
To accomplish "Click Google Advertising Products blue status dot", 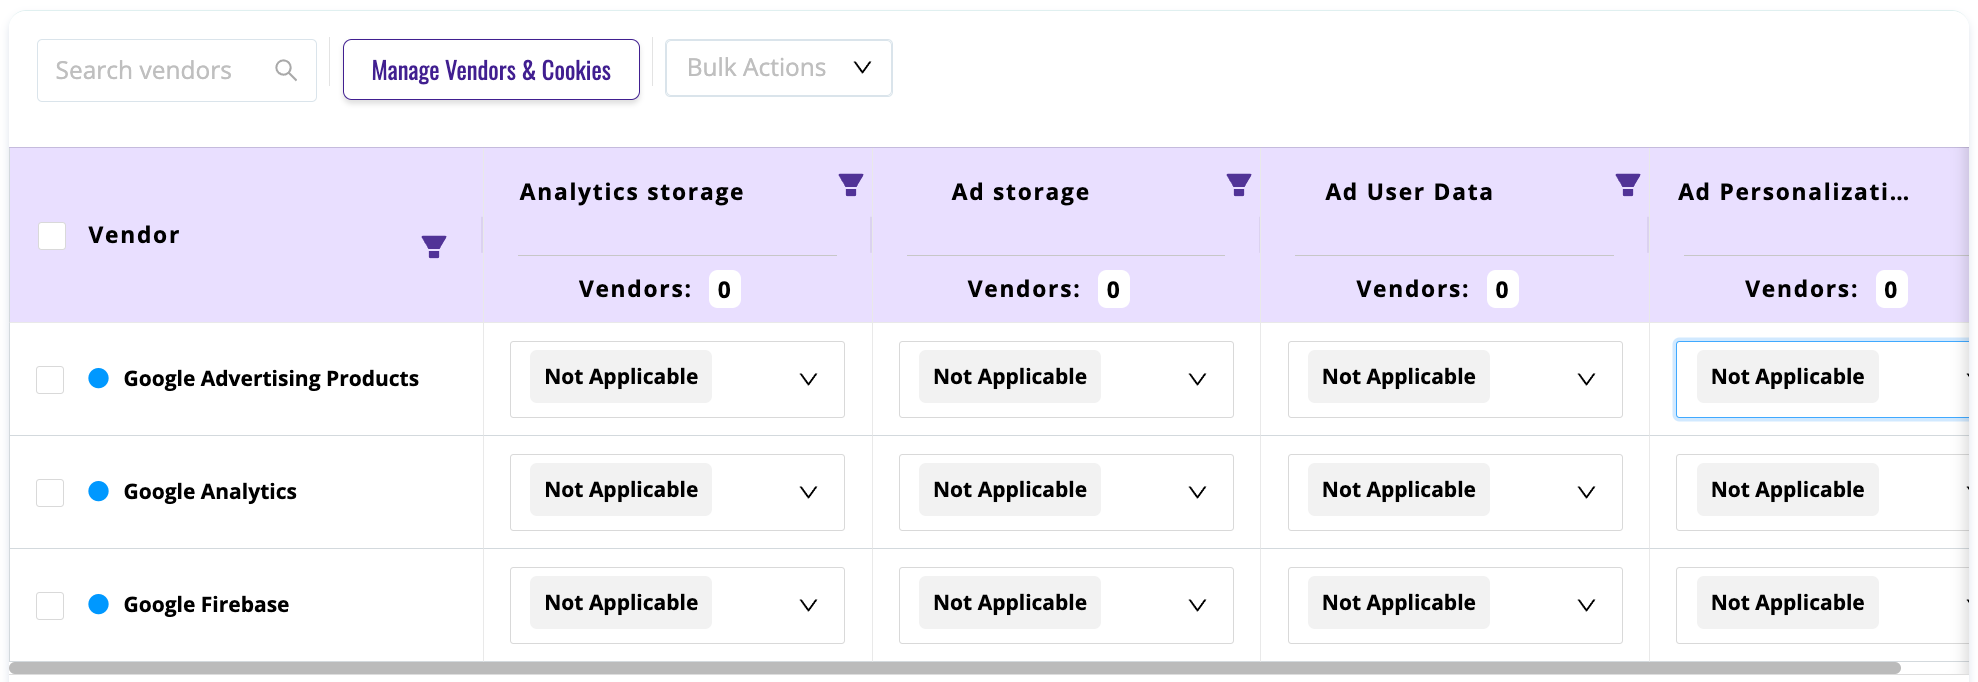I will (x=98, y=378).
